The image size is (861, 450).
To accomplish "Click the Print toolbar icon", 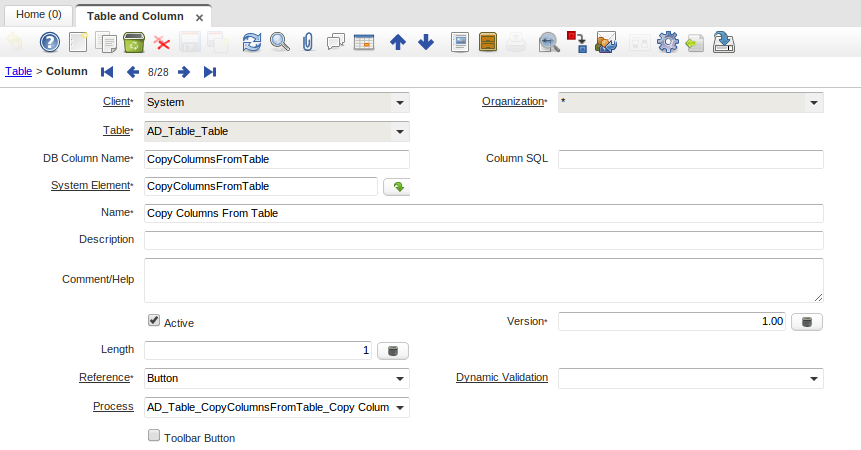I will [516, 42].
